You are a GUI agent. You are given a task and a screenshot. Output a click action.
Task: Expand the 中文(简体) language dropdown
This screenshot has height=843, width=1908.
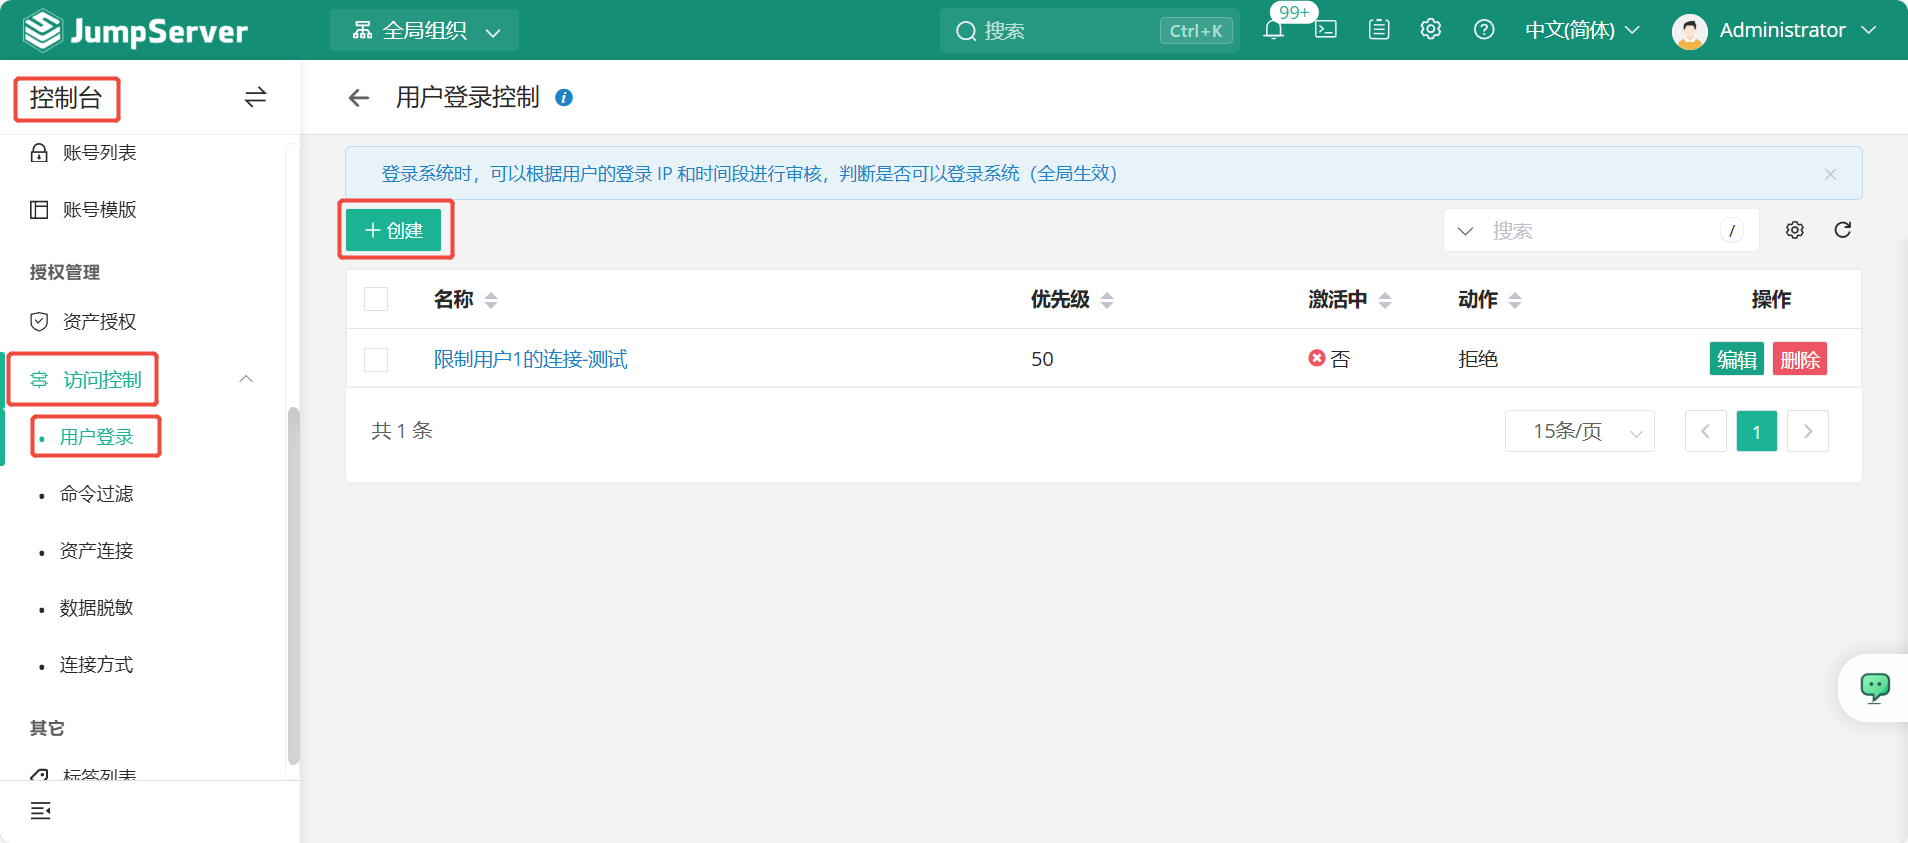tap(1581, 30)
